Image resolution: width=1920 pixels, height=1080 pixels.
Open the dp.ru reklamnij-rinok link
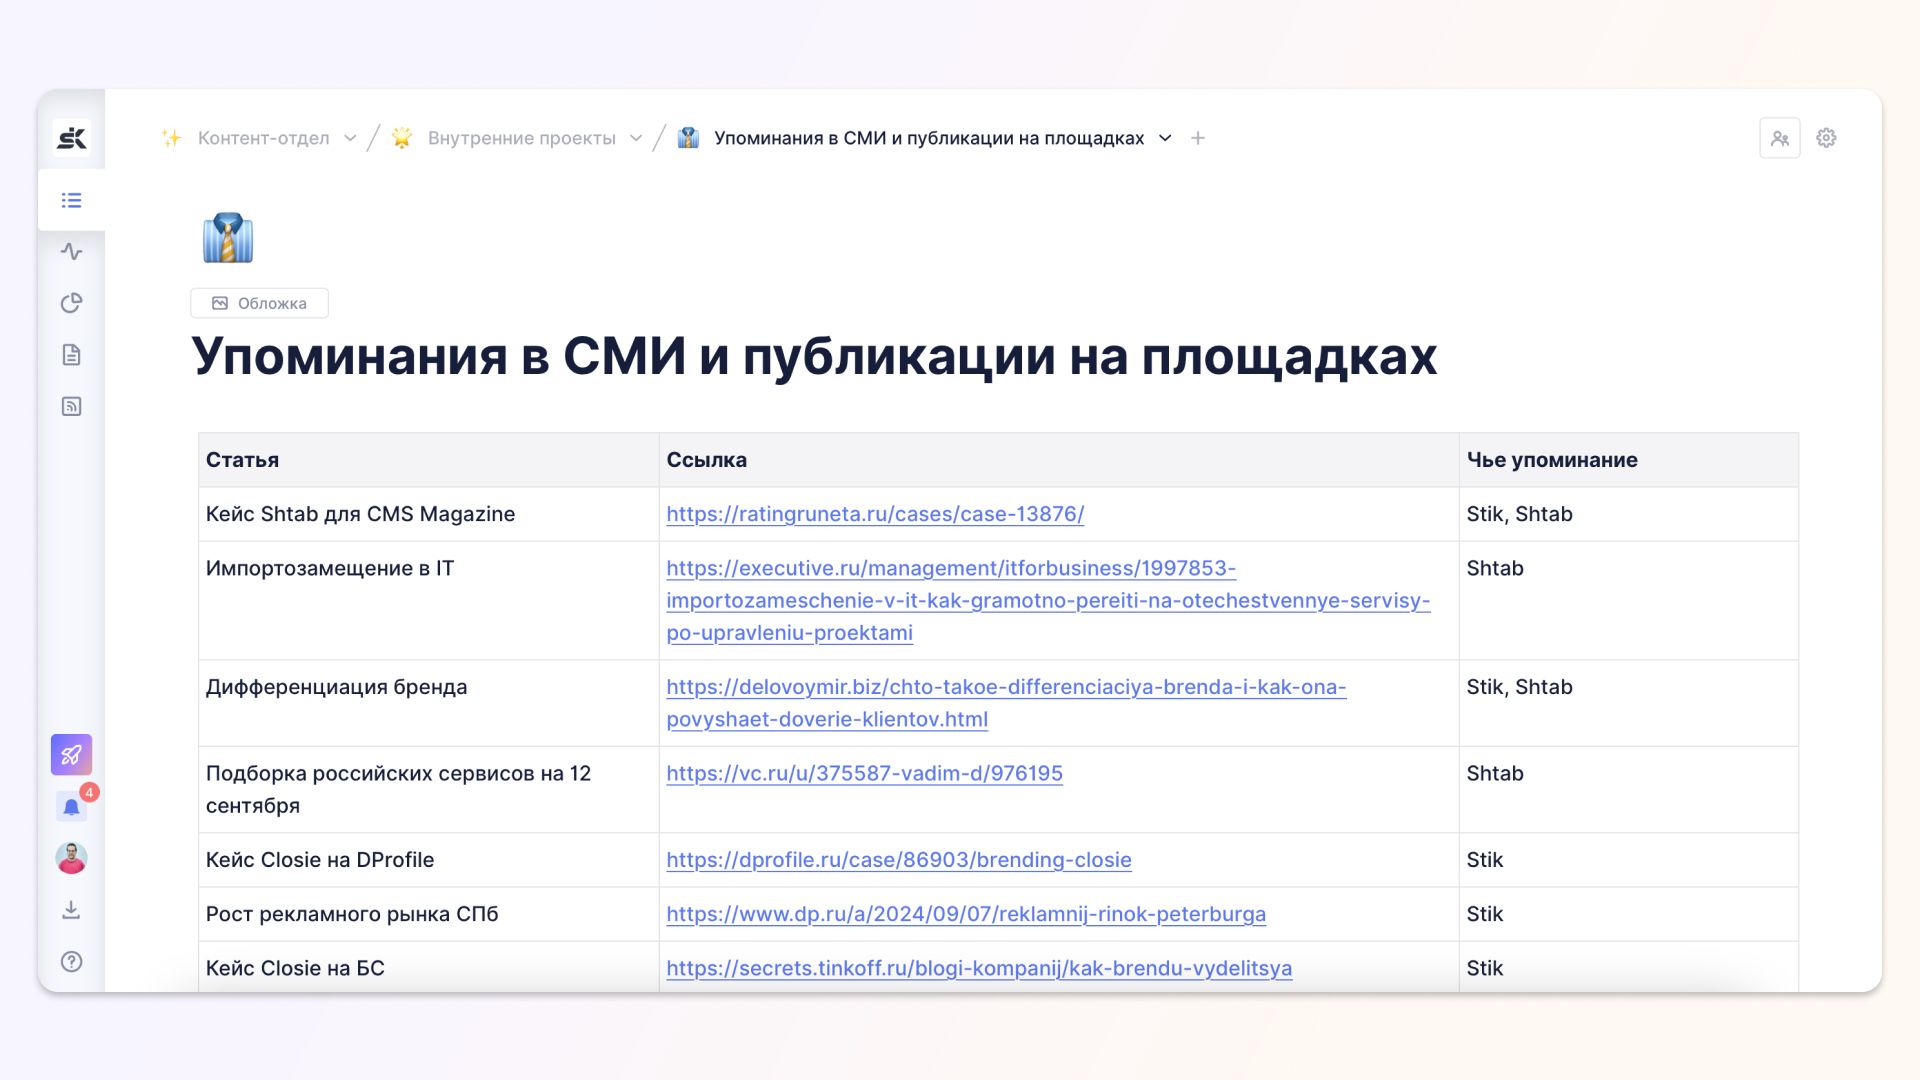[x=966, y=914]
